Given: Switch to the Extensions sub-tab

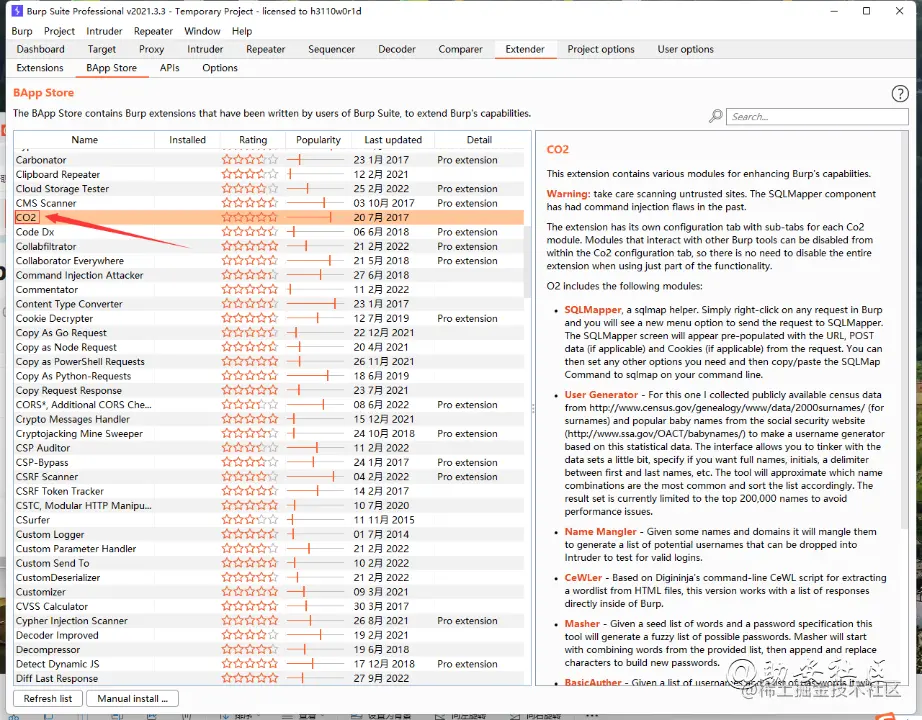Looking at the screenshot, I should click(x=40, y=68).
